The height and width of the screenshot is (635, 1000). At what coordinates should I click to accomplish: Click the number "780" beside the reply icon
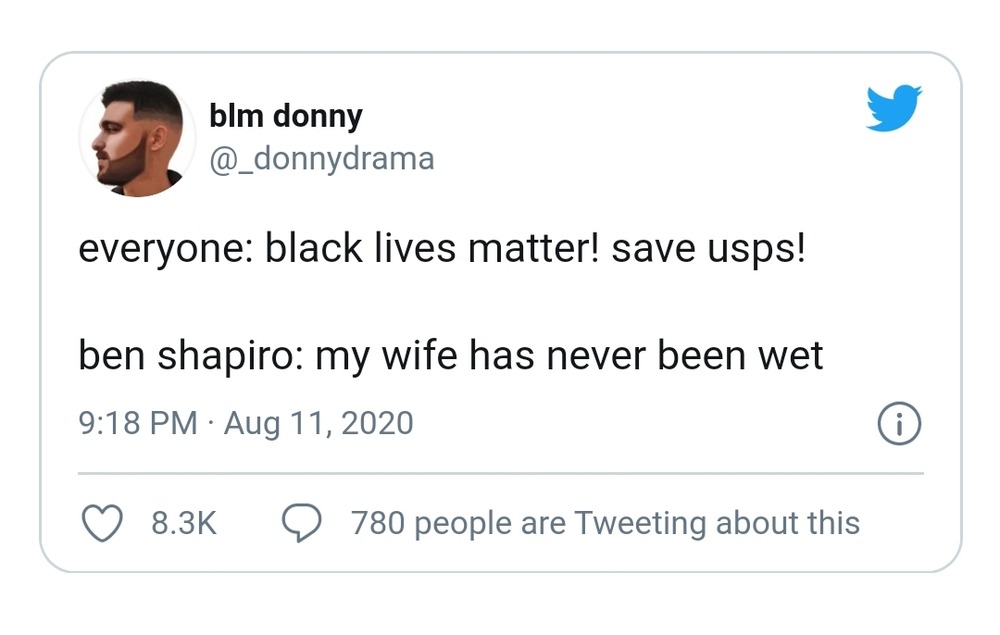point(375,523)
